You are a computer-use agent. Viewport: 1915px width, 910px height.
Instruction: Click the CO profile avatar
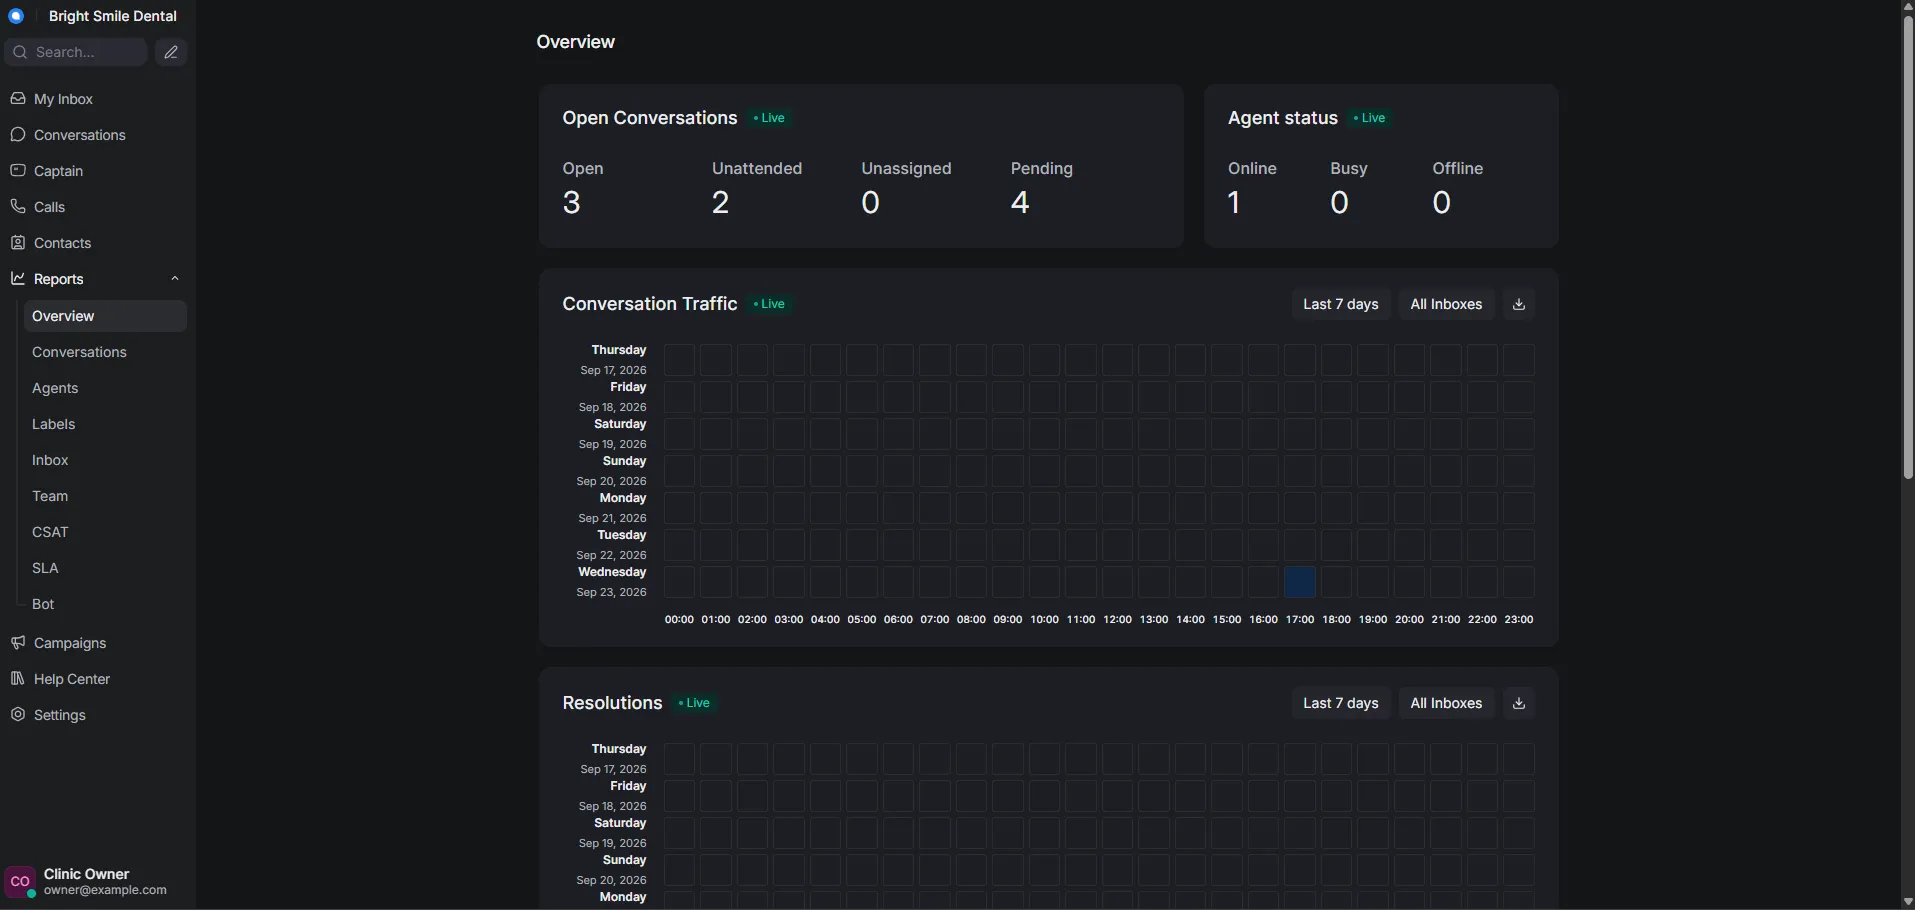20,882
